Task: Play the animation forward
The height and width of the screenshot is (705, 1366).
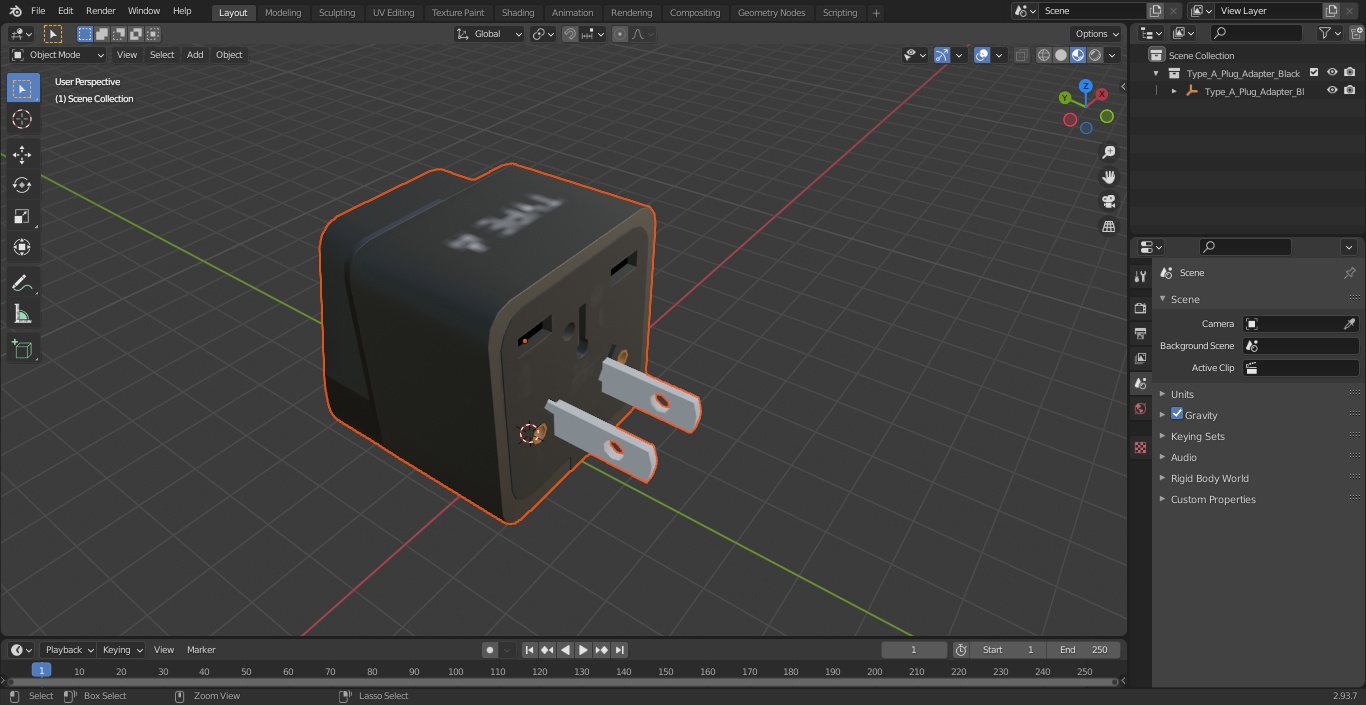Action: [x=583, y=650]
